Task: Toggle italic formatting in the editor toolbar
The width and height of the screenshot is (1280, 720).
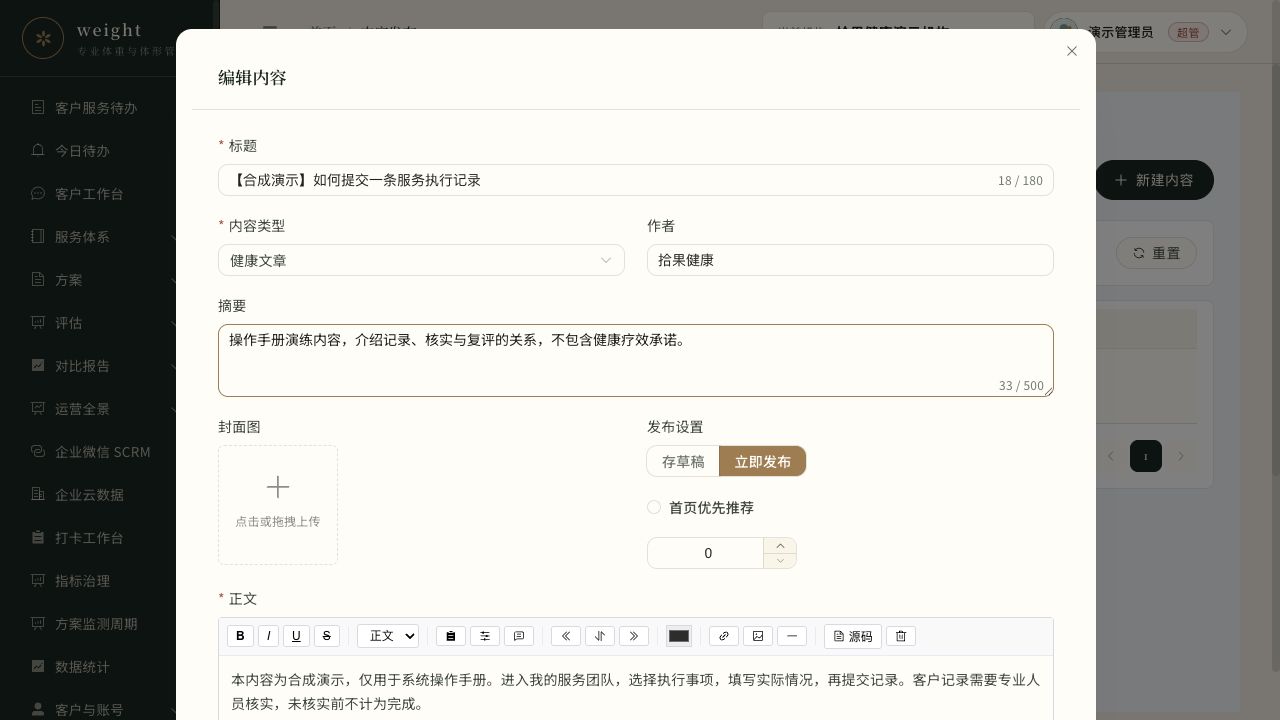Action: click(268, 636)
